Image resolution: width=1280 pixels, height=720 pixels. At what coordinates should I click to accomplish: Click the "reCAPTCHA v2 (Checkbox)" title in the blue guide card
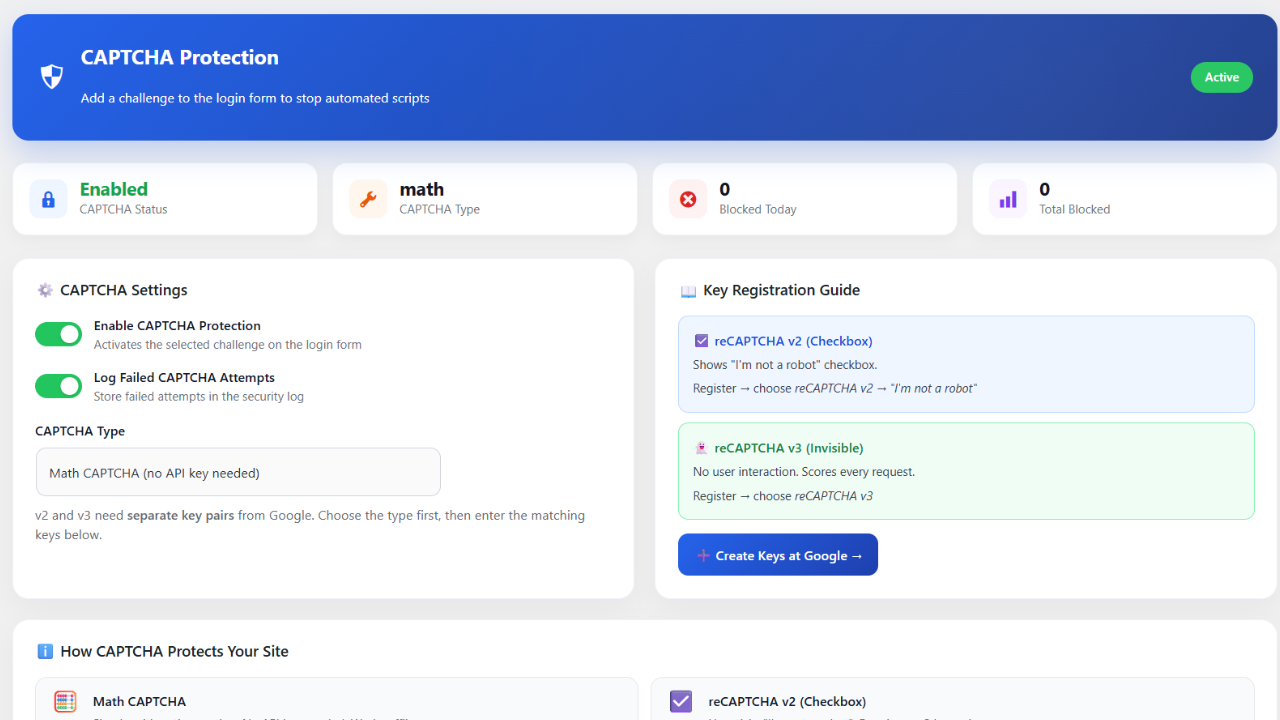pos(794,341)
